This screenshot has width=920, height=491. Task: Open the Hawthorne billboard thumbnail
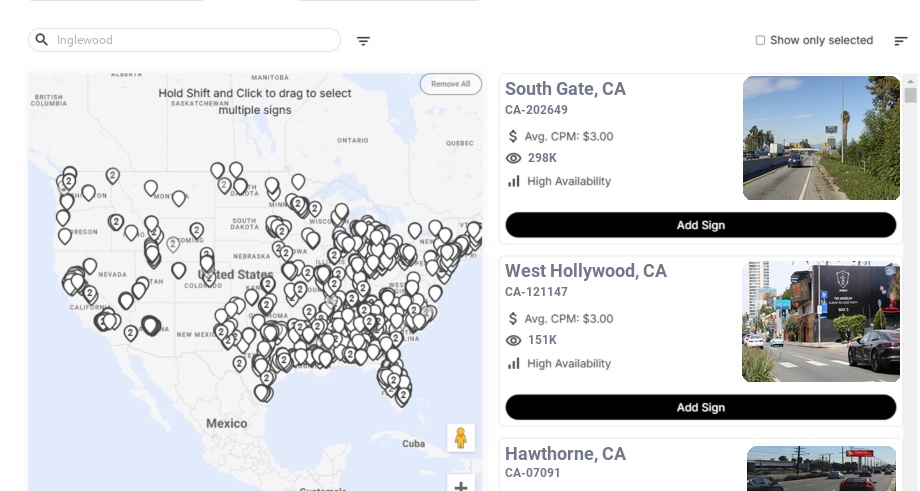821,469
